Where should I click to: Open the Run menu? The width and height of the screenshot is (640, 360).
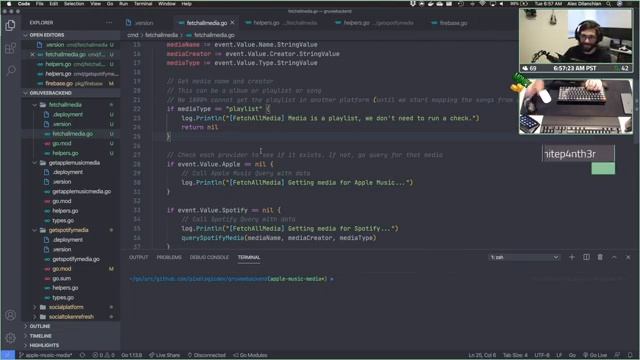coord(123,4)
